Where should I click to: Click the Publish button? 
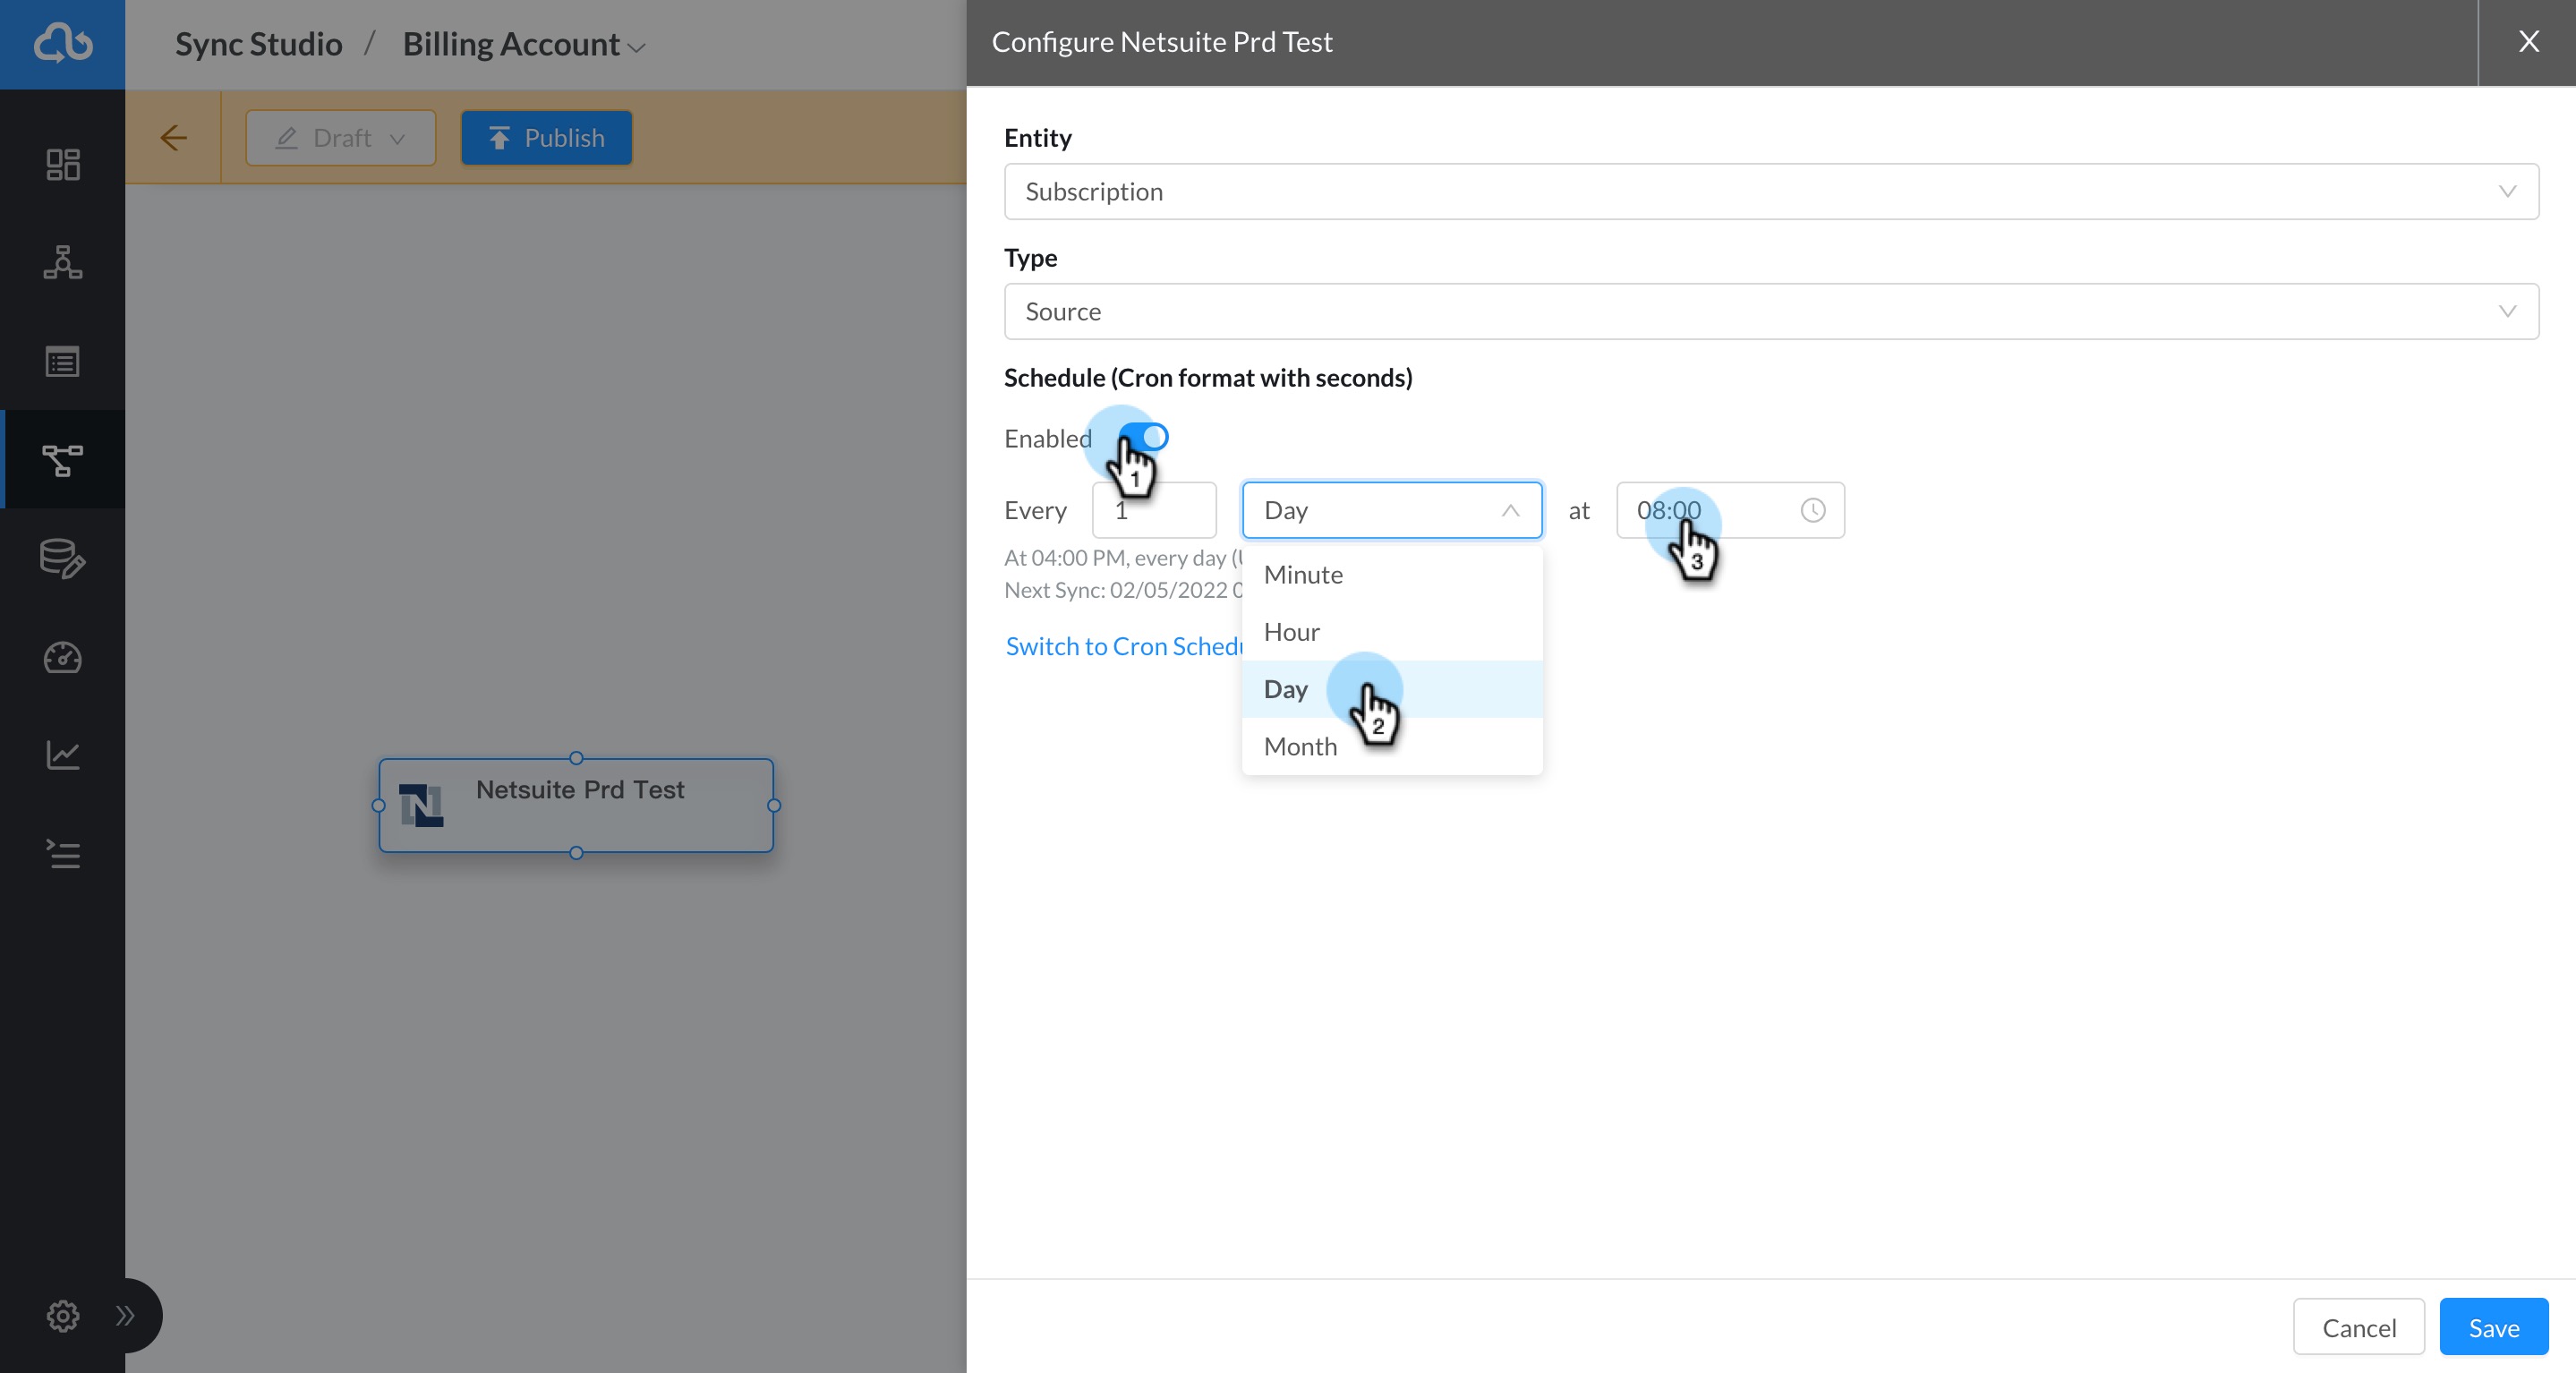546,138
